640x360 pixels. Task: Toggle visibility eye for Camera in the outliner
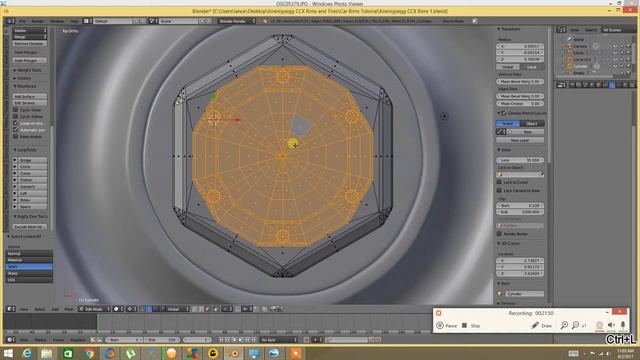[x=615, y=46]
